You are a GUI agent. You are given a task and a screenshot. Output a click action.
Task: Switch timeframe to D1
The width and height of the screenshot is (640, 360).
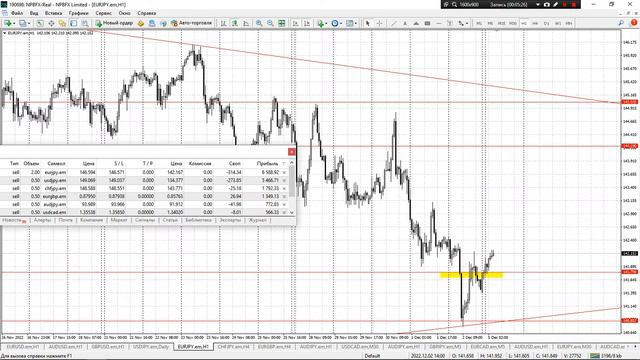pyautogui.click(x=547, y=23)
